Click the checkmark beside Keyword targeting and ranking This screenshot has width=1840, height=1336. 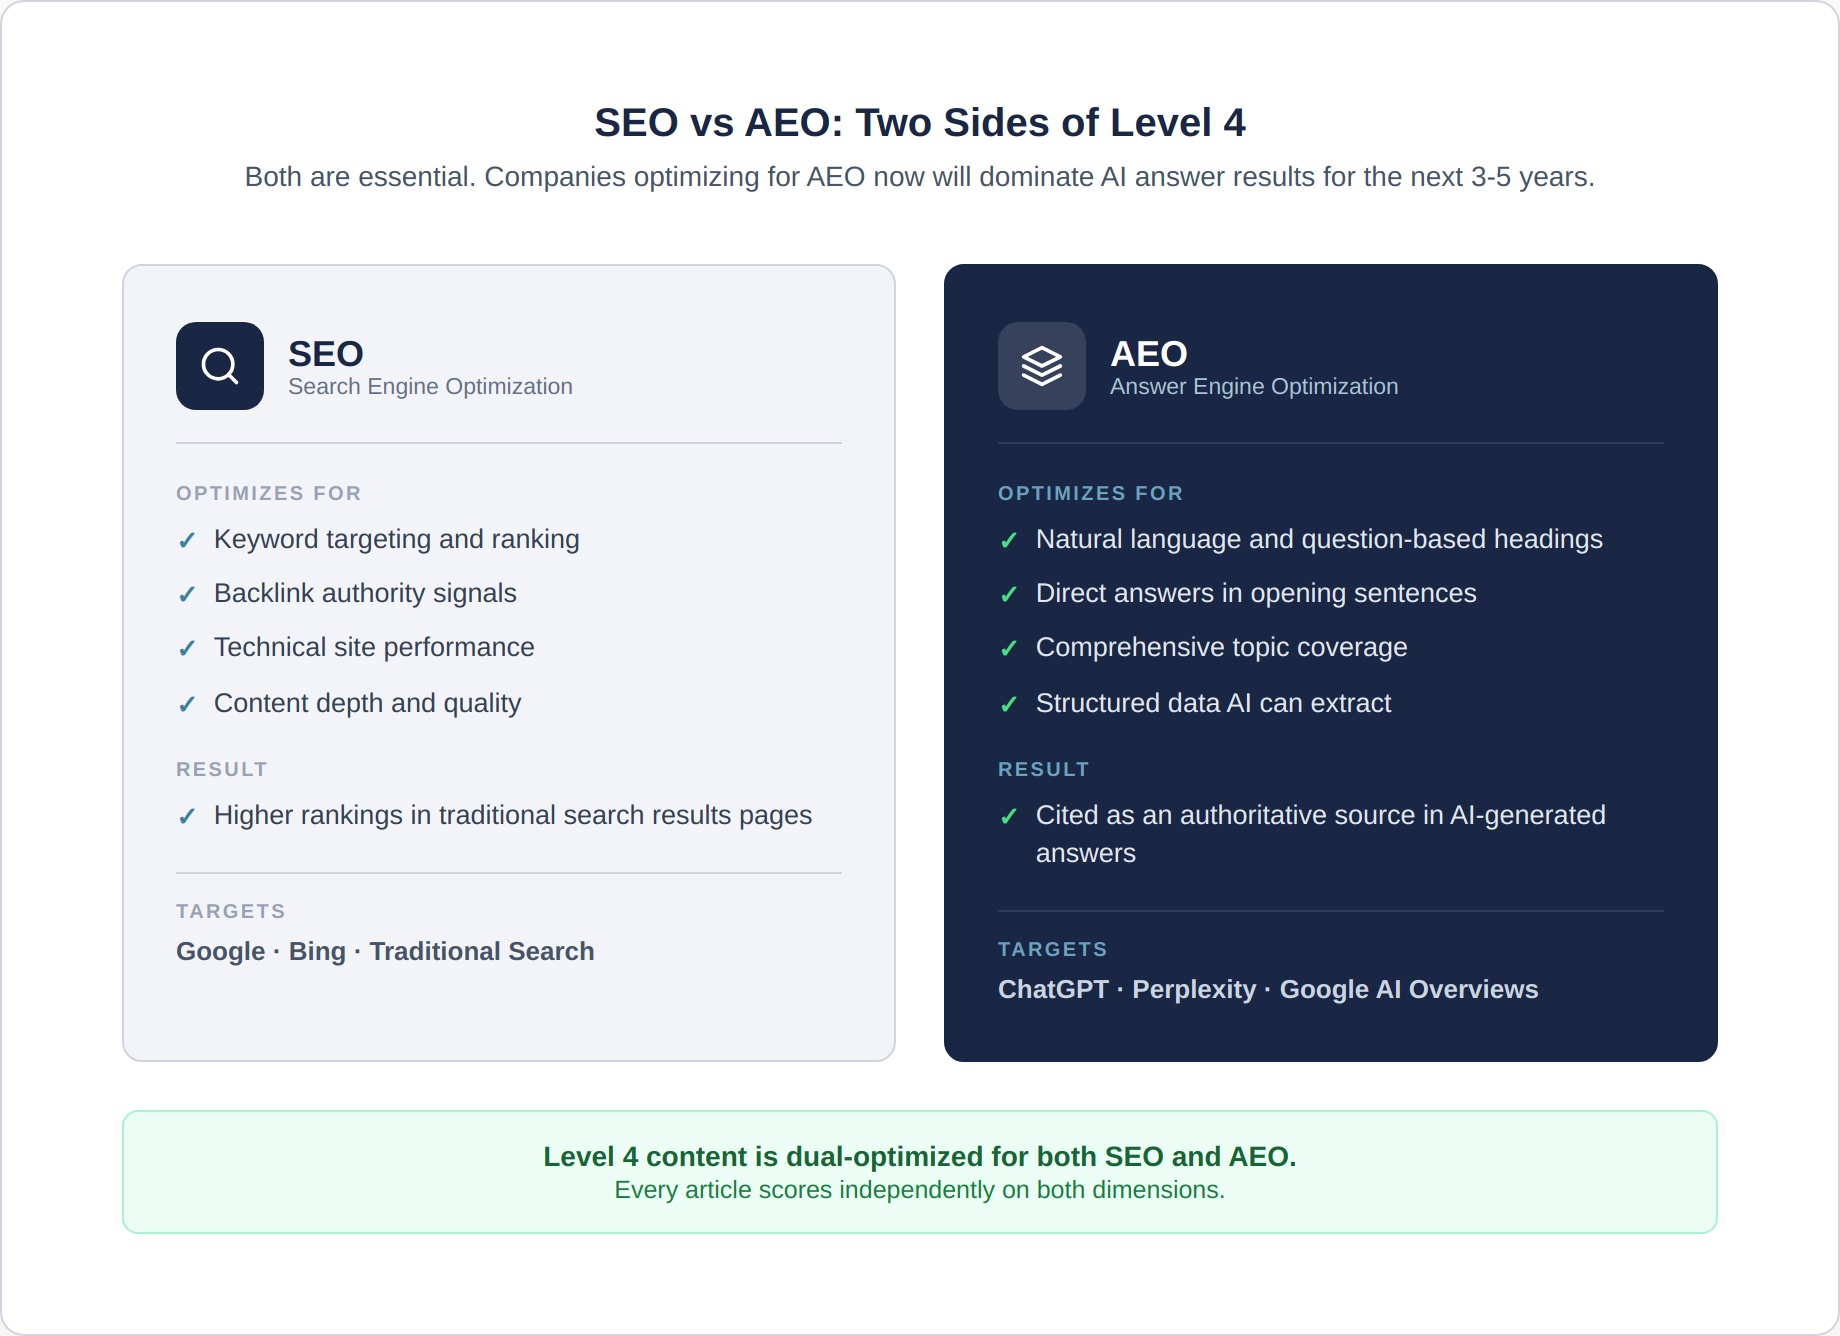pyautogui.click(x=187, y=541)
